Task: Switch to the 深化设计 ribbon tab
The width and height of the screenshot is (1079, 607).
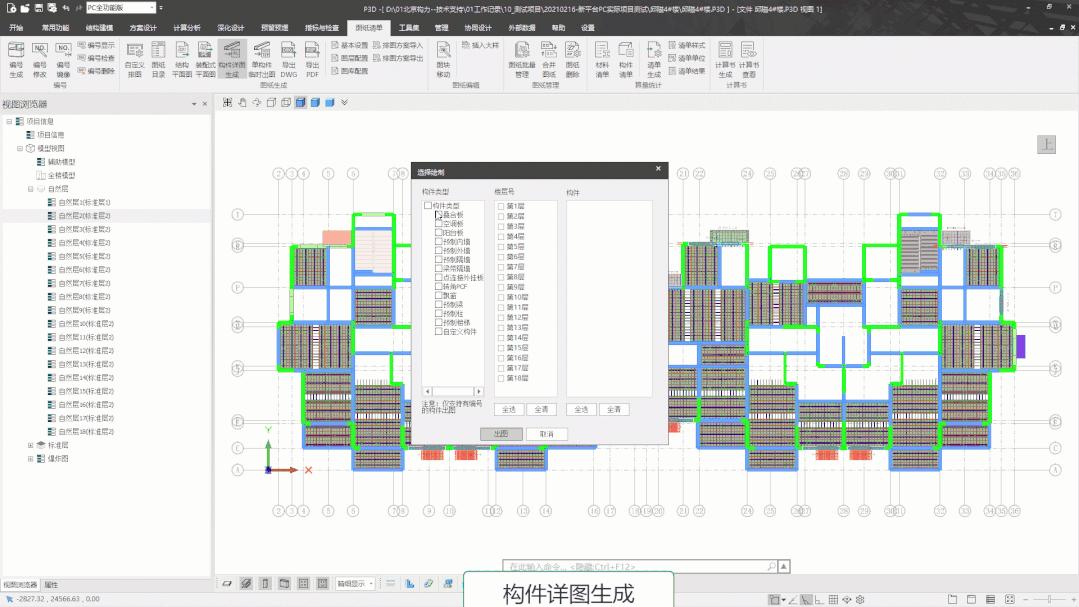Action: [231, 28]
